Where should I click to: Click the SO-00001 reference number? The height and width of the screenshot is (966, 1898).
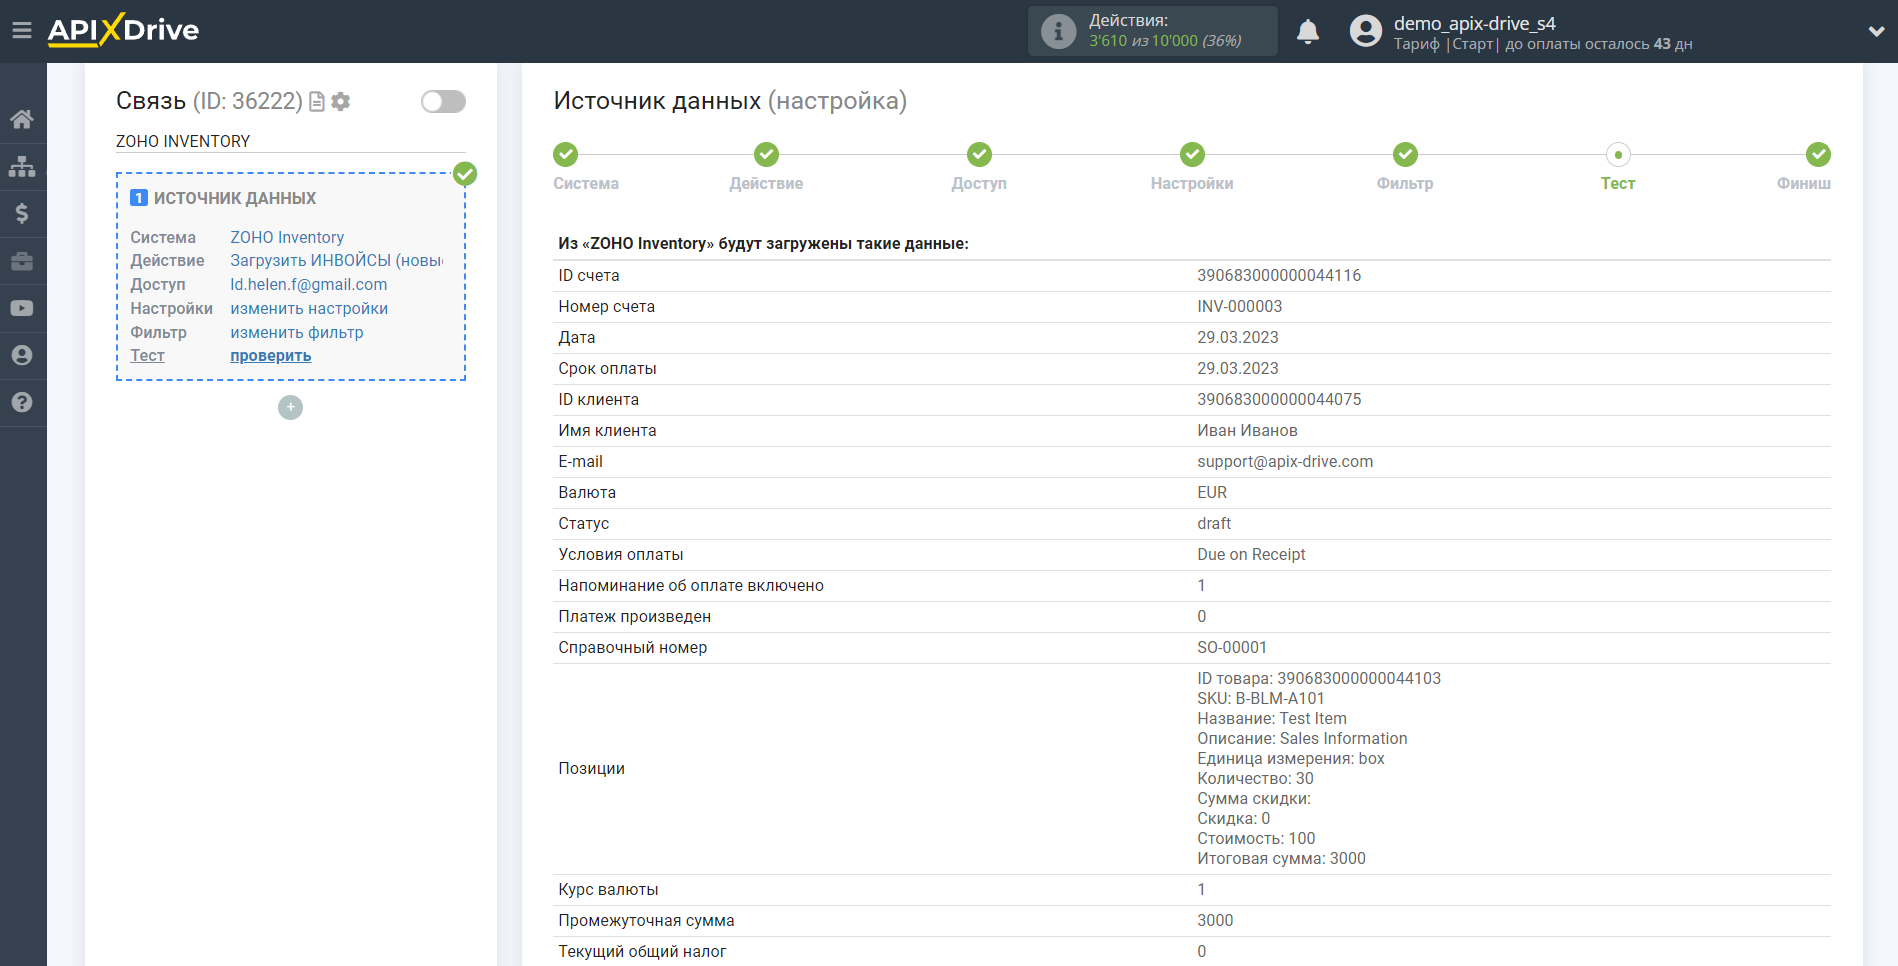(x=1232, y=647)
